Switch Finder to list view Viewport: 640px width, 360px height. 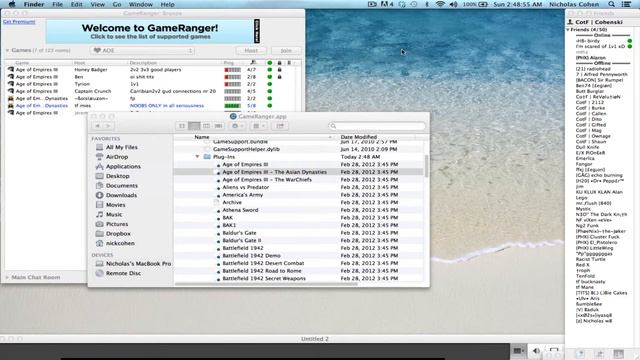pyautogui.click(x=194, y=126)
